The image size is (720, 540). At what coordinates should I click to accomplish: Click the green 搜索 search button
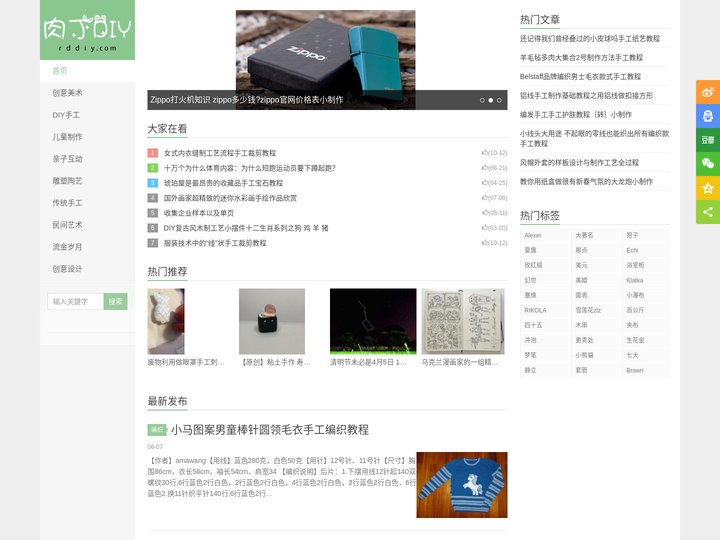(x=116, y=302)
